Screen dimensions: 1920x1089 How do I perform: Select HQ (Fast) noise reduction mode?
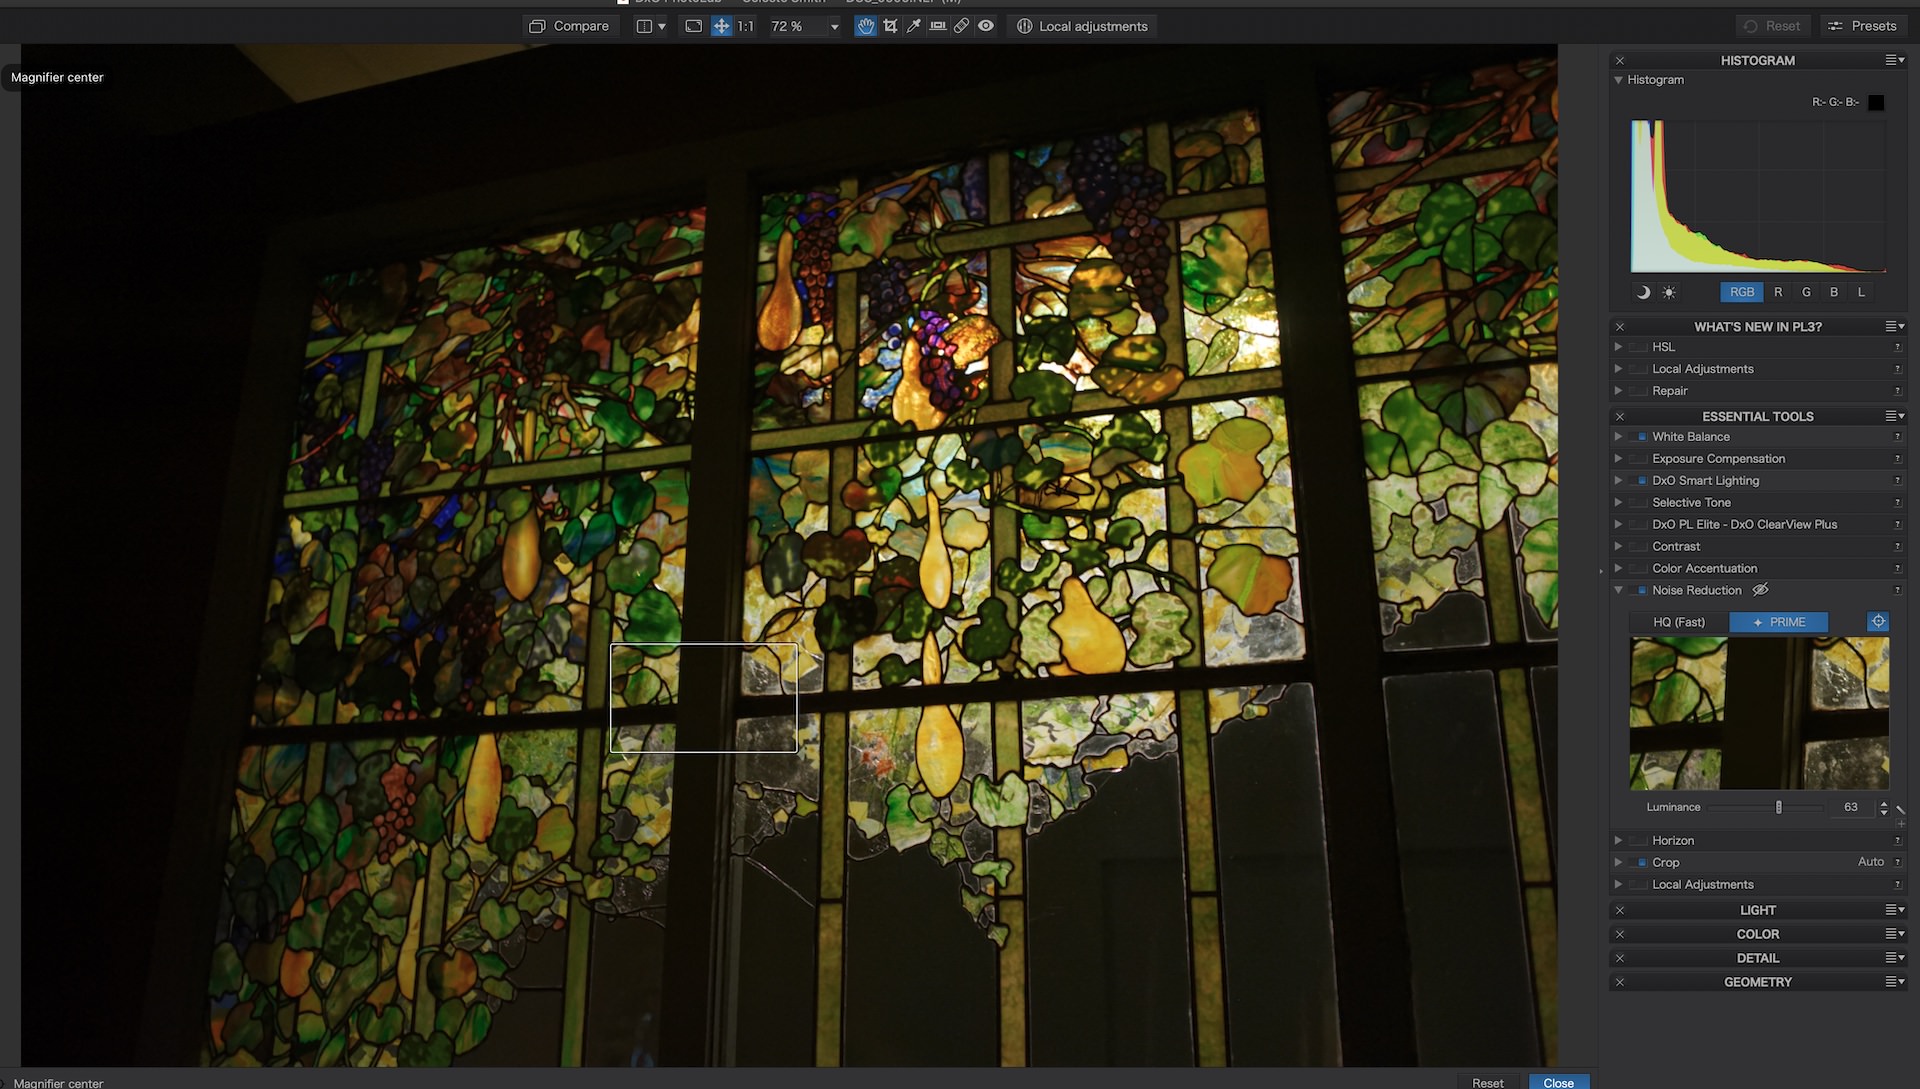(x=1679, y=622)
